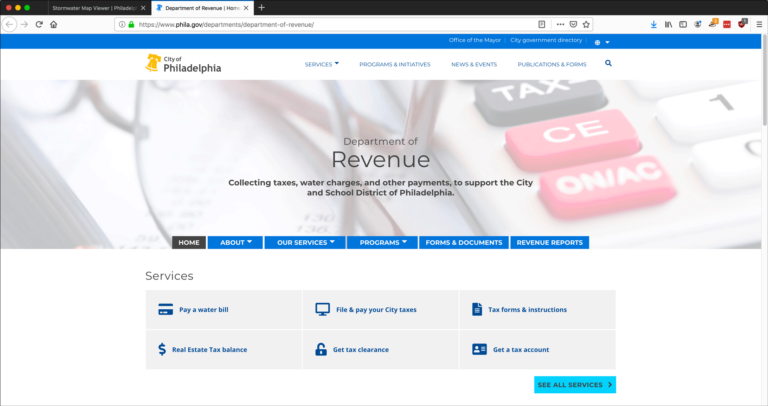Image resolution: width=768 pixels, height=406 pixels.
Task: Click the See All Services button
Action: pos(575,384)
